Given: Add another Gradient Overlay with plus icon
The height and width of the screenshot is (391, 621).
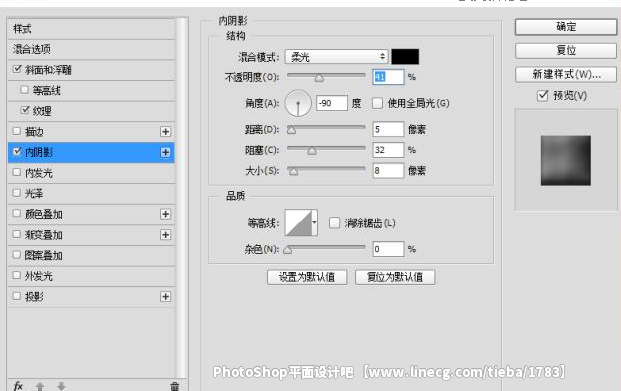Looking at the screenshot, I should click(x=166, y=235).
